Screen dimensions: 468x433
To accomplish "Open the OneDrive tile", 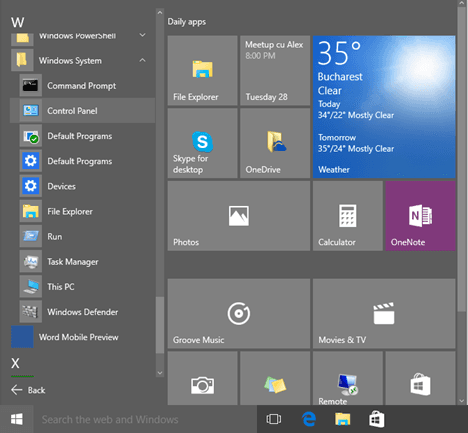I will pyautogui.click(x=275, y=143).
